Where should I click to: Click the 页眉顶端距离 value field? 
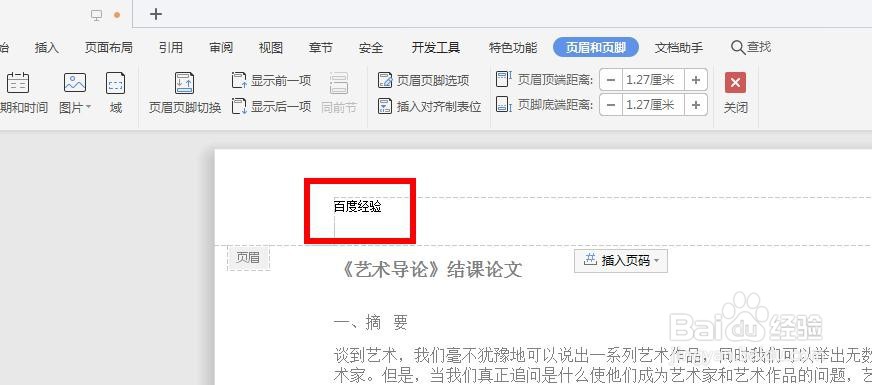tap(653, 80)
